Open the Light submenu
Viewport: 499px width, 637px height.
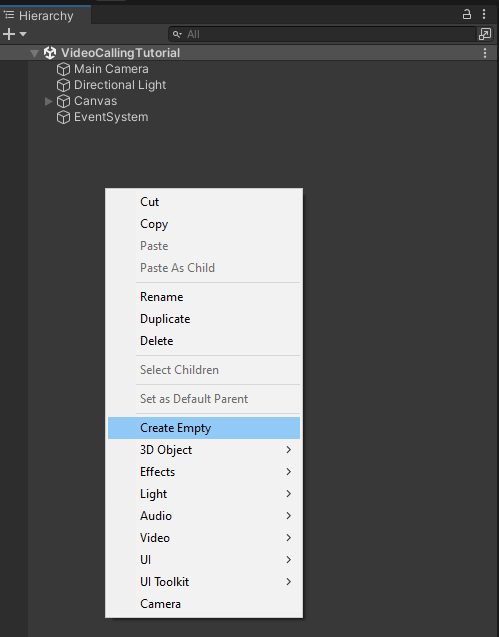(x=204, y=494)
